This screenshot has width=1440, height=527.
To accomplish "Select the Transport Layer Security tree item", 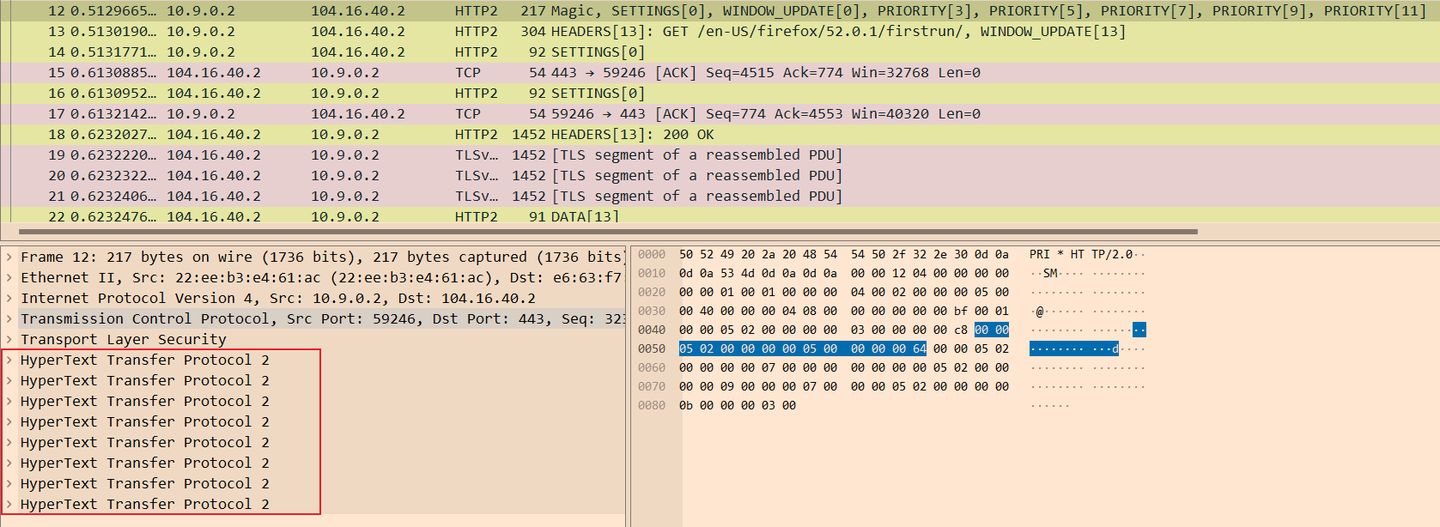I will pyautogui.click(x=123, y=339).
